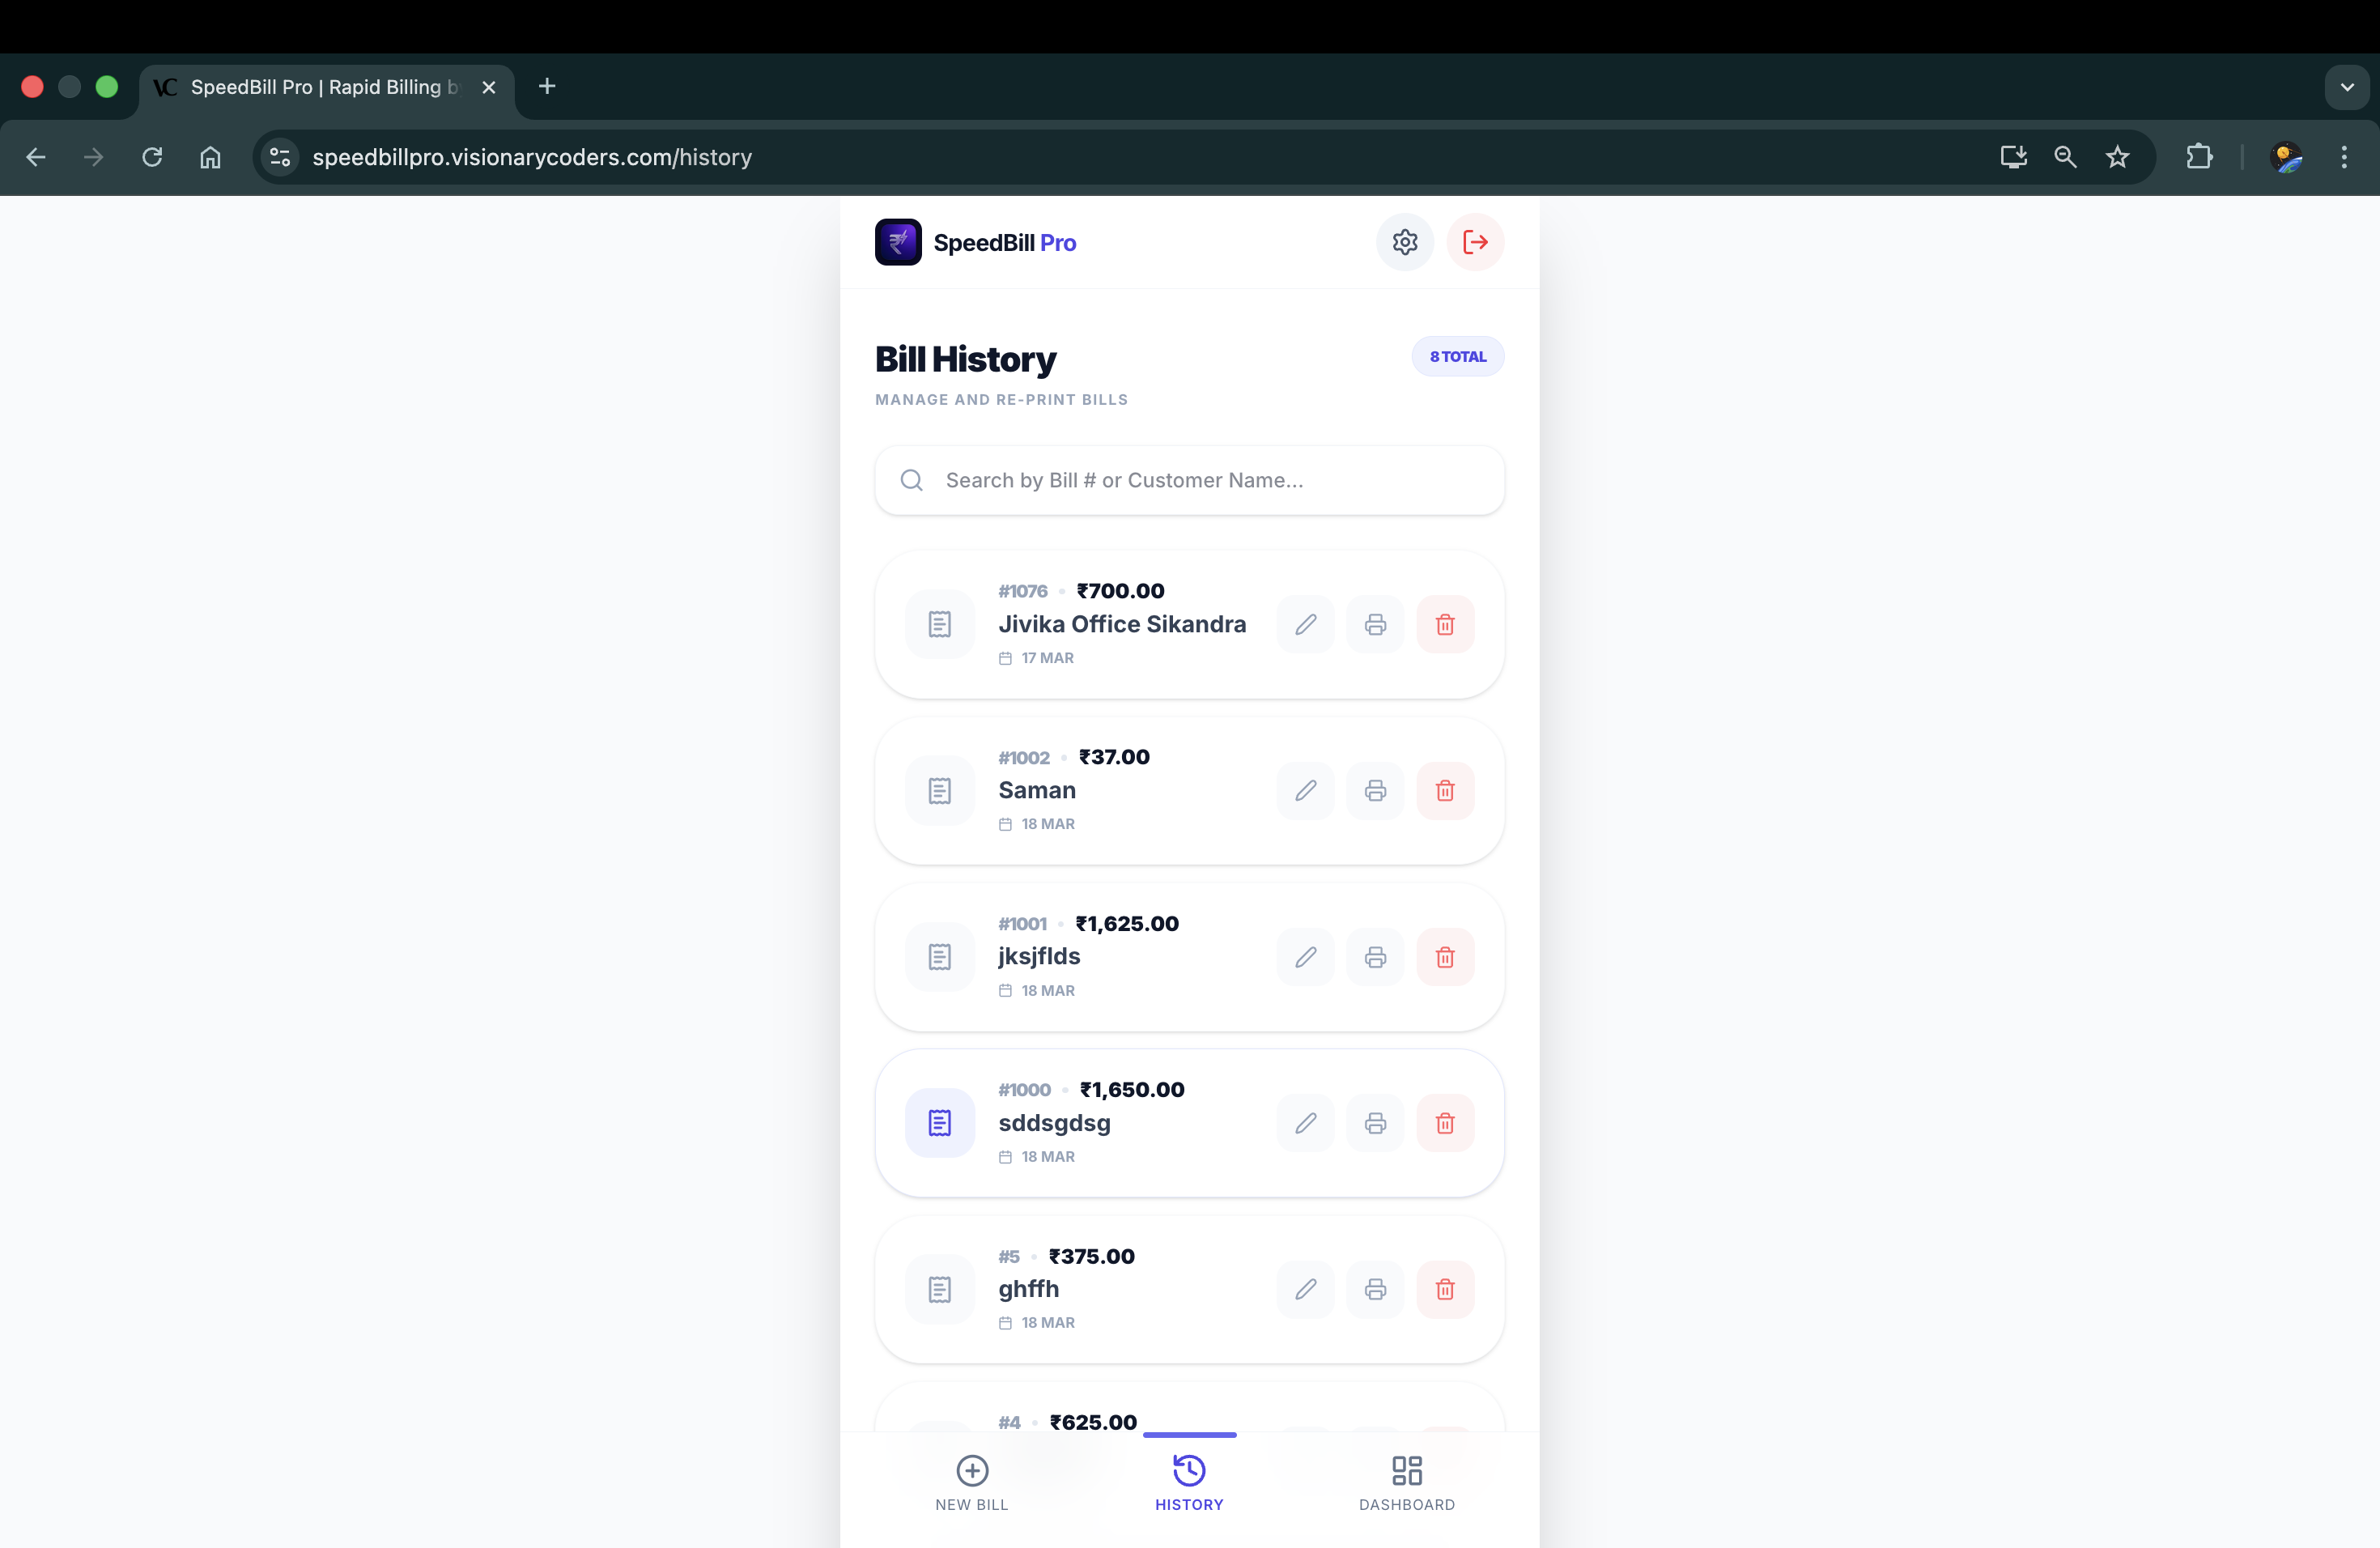Click the 8 TOTAL badge
Viewport: 2380px width, 1548px height.
tap(1457, 357)
